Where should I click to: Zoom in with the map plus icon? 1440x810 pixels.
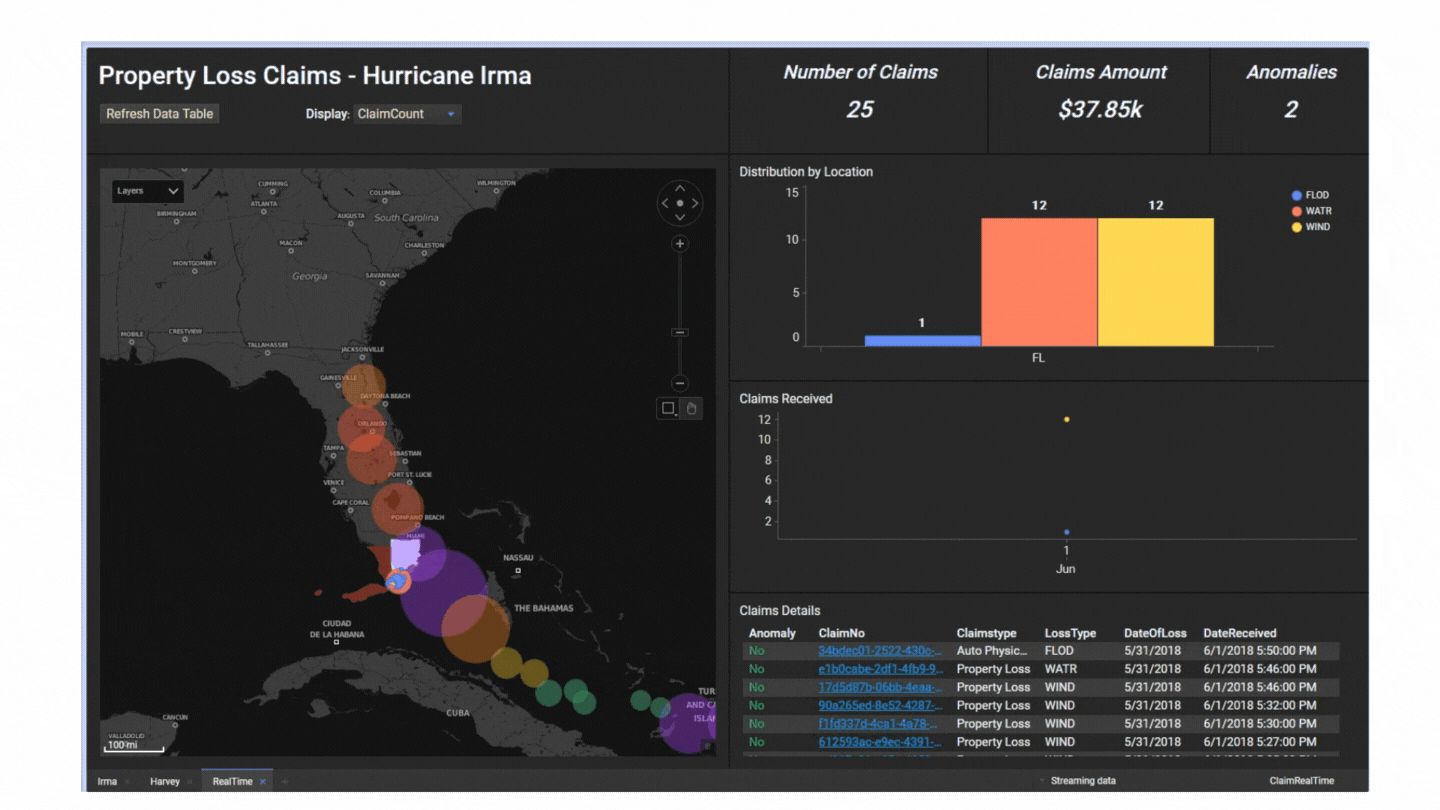pos(680,243)
